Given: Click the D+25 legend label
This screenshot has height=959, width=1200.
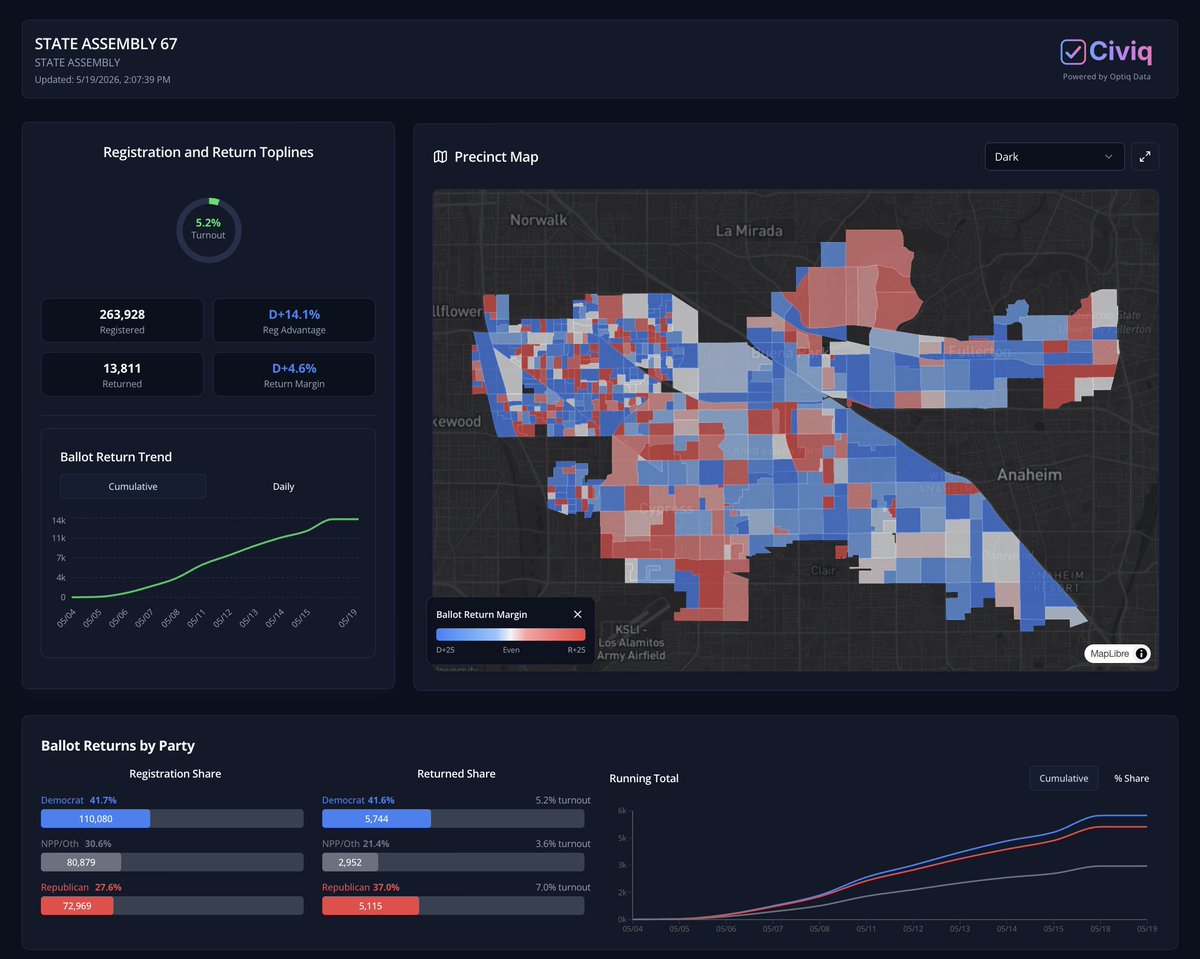Looking at the screenshot, I should [x=446, y=650].
